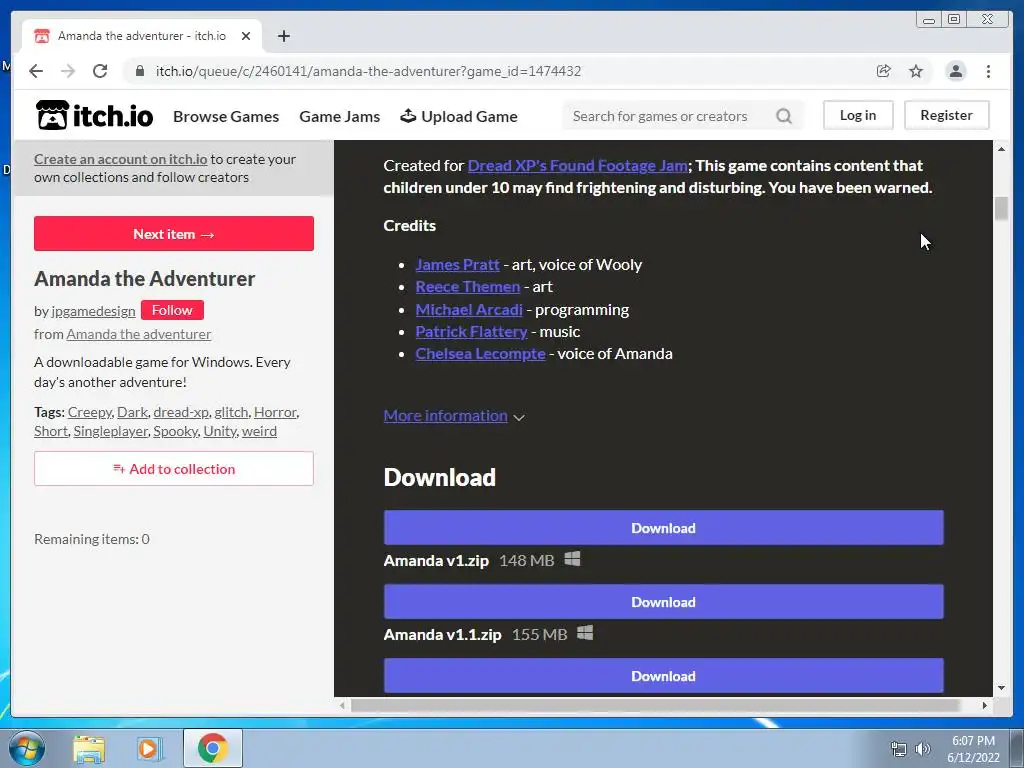Click the horizontal scrollbar right arrow
The height and width of the screenshot is (768, 1024).
tap(985, 705)
